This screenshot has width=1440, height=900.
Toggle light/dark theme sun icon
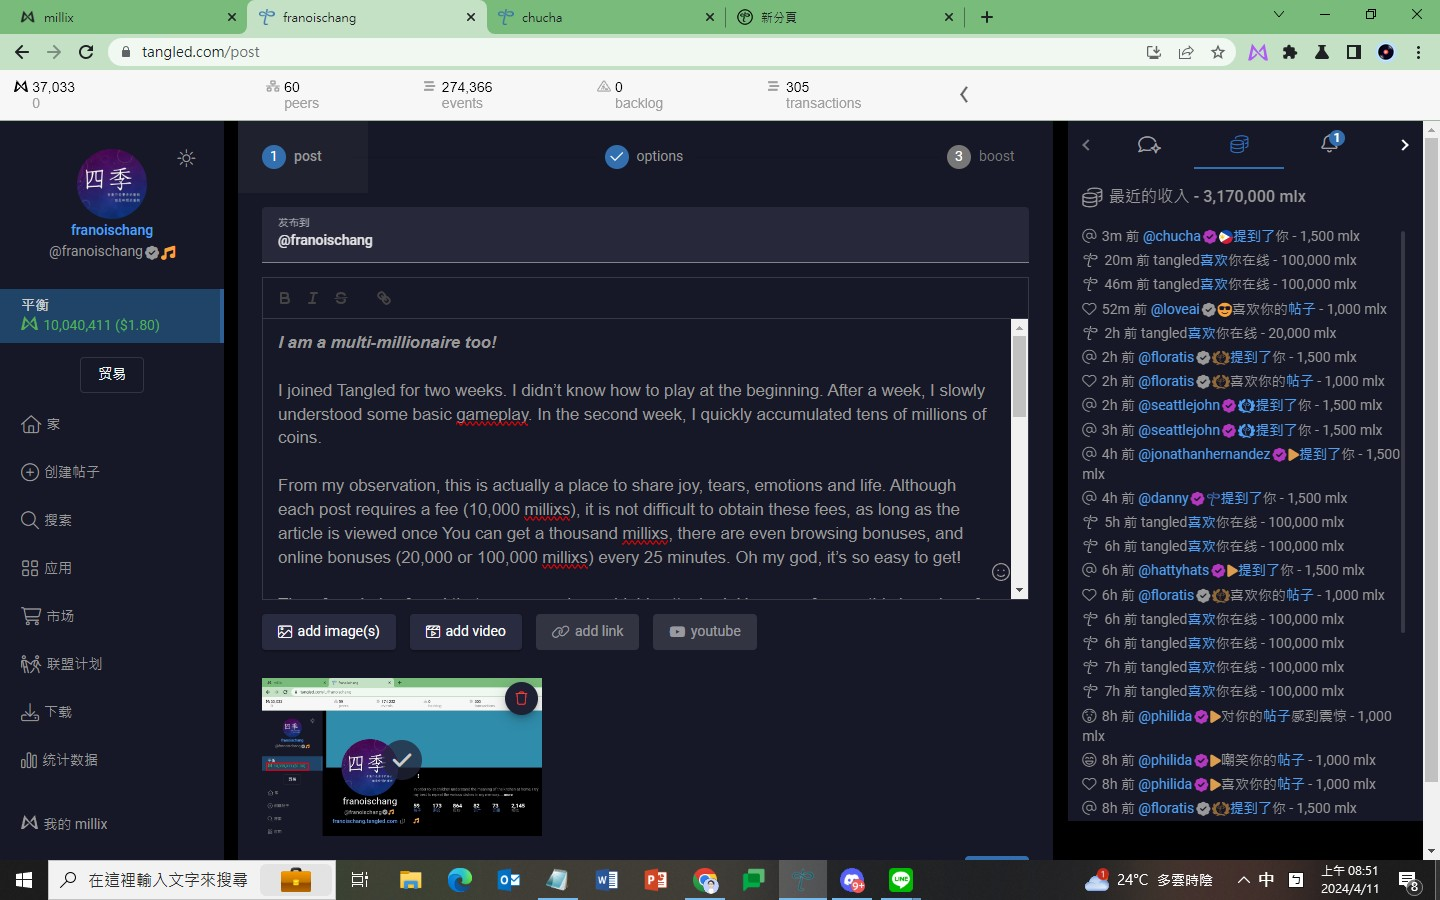[x=186, y=158]
